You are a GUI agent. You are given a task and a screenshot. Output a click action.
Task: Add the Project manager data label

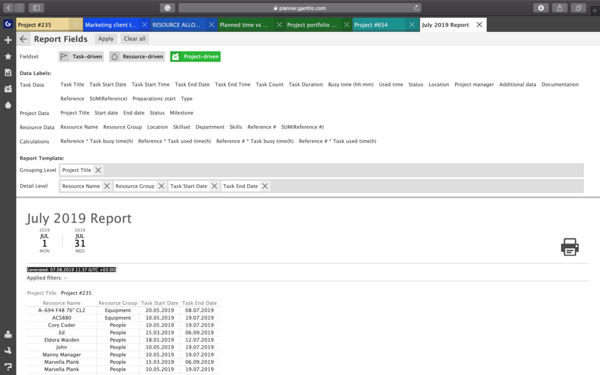click(474, 84)
